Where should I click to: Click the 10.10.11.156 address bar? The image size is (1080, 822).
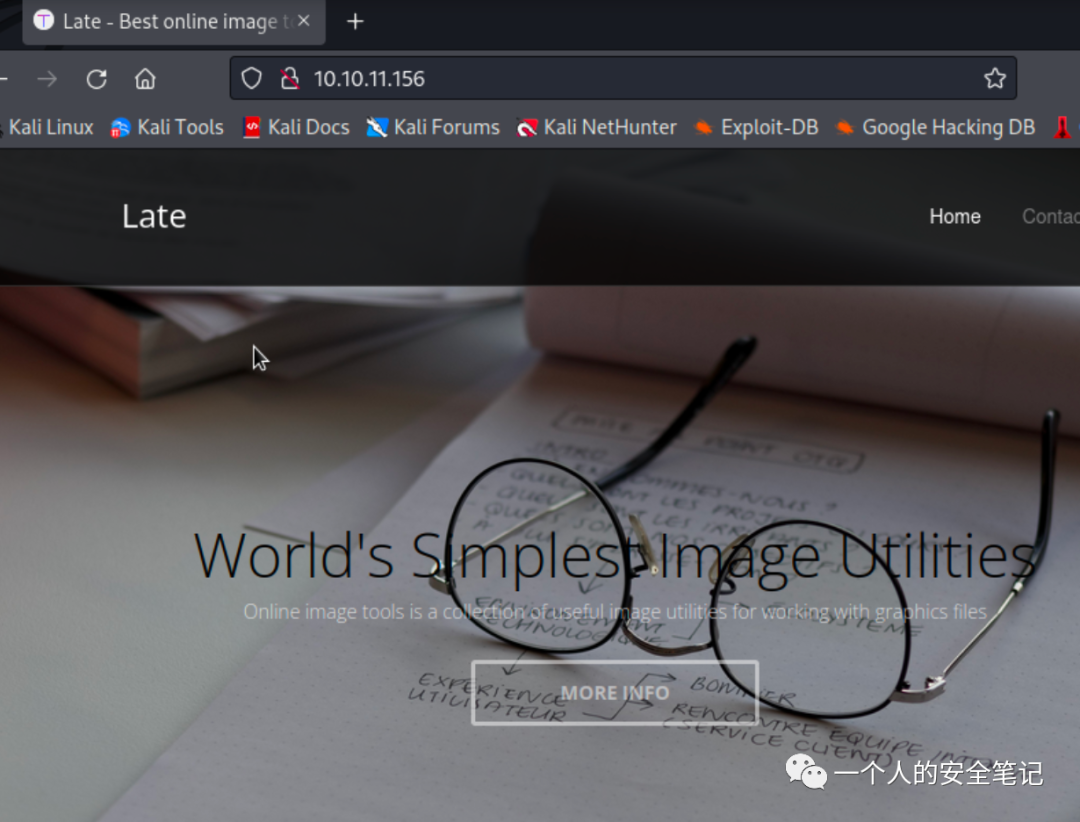pyautogui.click(x=623, y=79)
